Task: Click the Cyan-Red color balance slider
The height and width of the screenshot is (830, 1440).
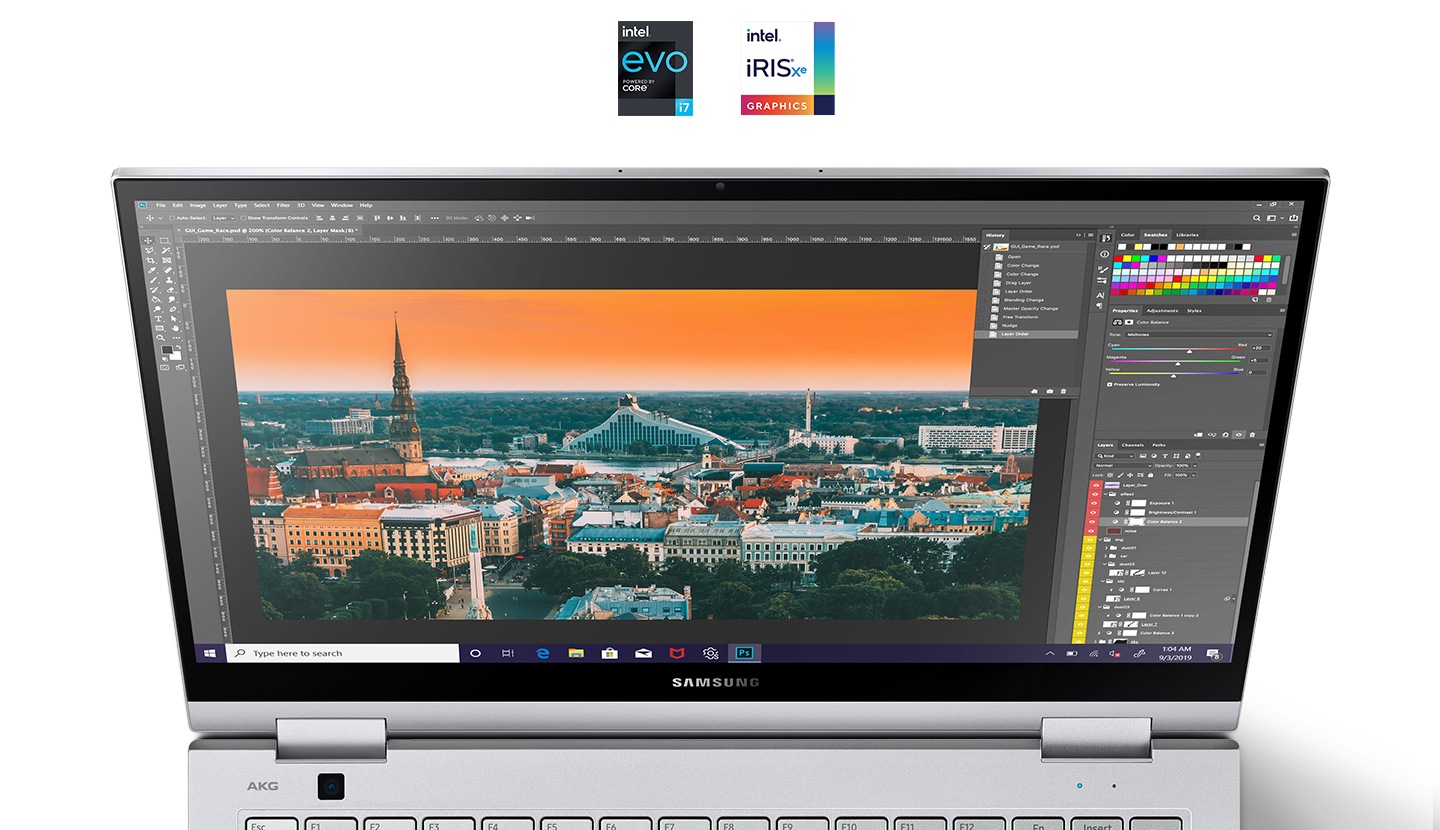Action: tap(1178, 351)
